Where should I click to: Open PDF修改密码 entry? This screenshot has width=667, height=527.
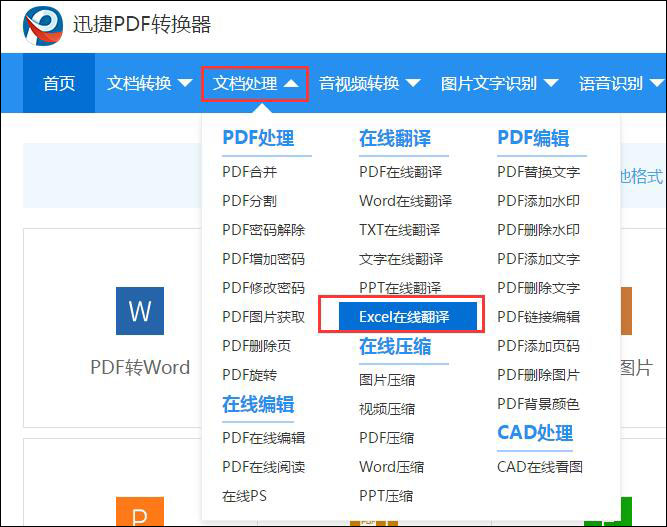click(264, 288)
